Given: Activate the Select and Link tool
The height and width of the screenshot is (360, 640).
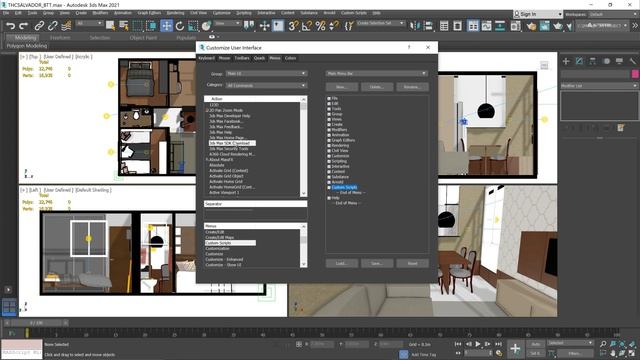Looking at the screenshot, I should (x=39, y=26).
